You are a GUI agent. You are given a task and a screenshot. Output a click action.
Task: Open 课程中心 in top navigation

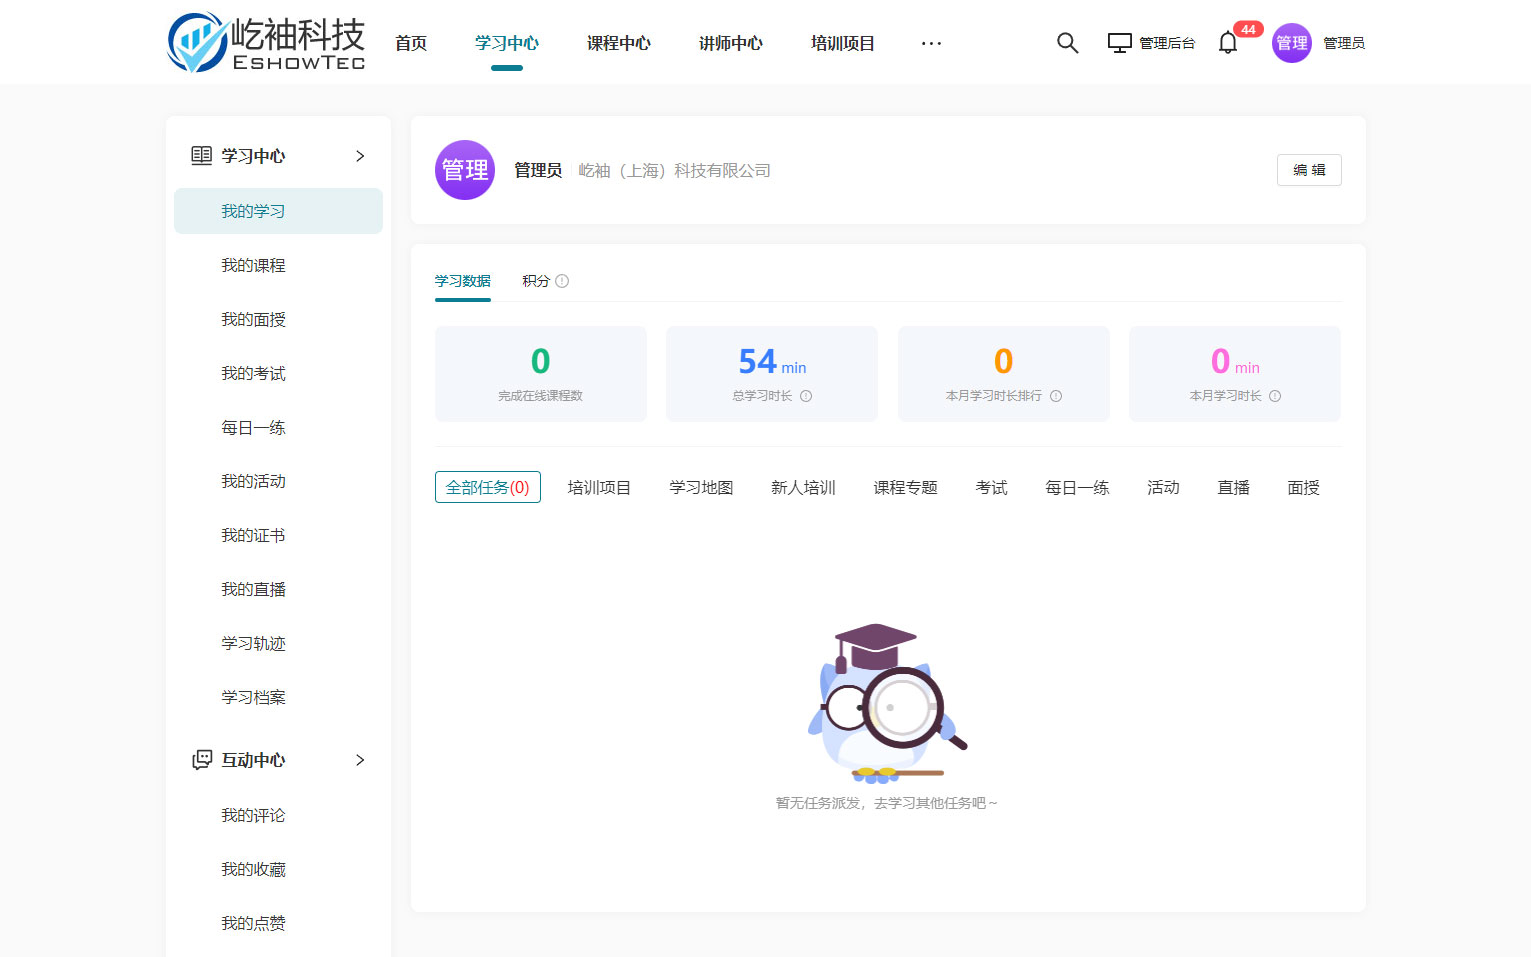coord(619,43)
